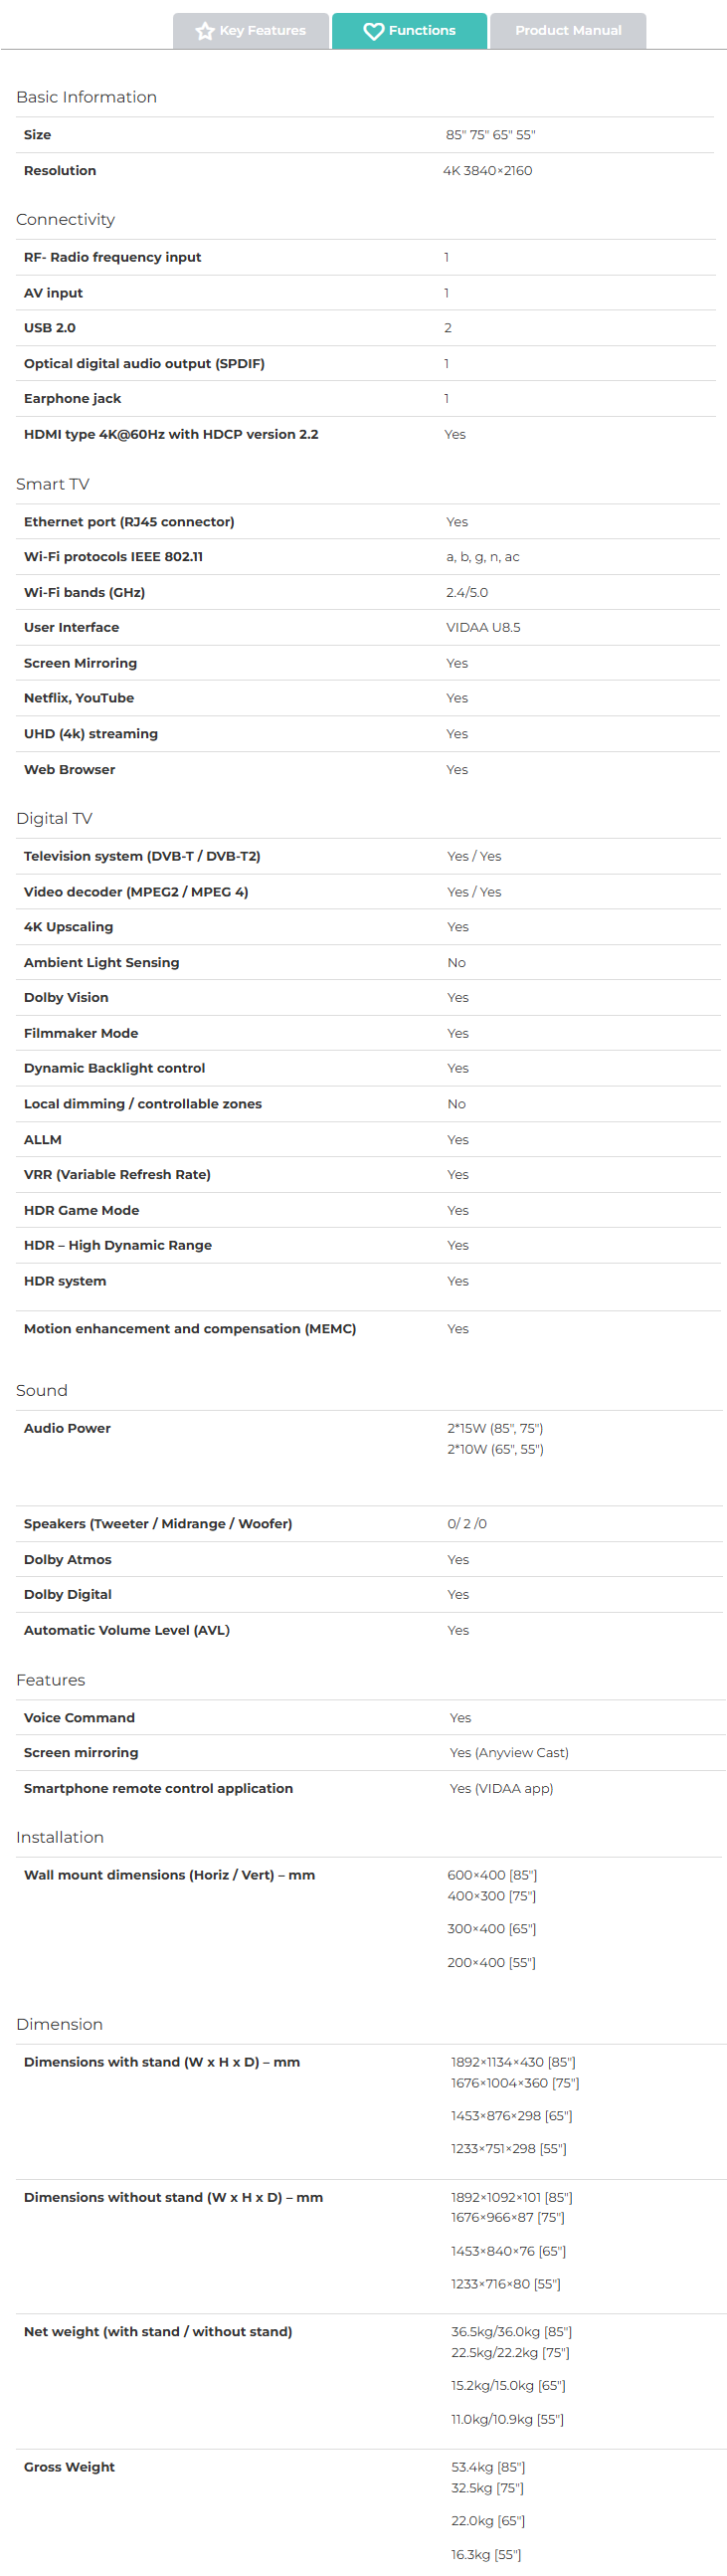
Task: Click the Connectivity section heading
Action: pyautogui.click(x=65, y=220)
